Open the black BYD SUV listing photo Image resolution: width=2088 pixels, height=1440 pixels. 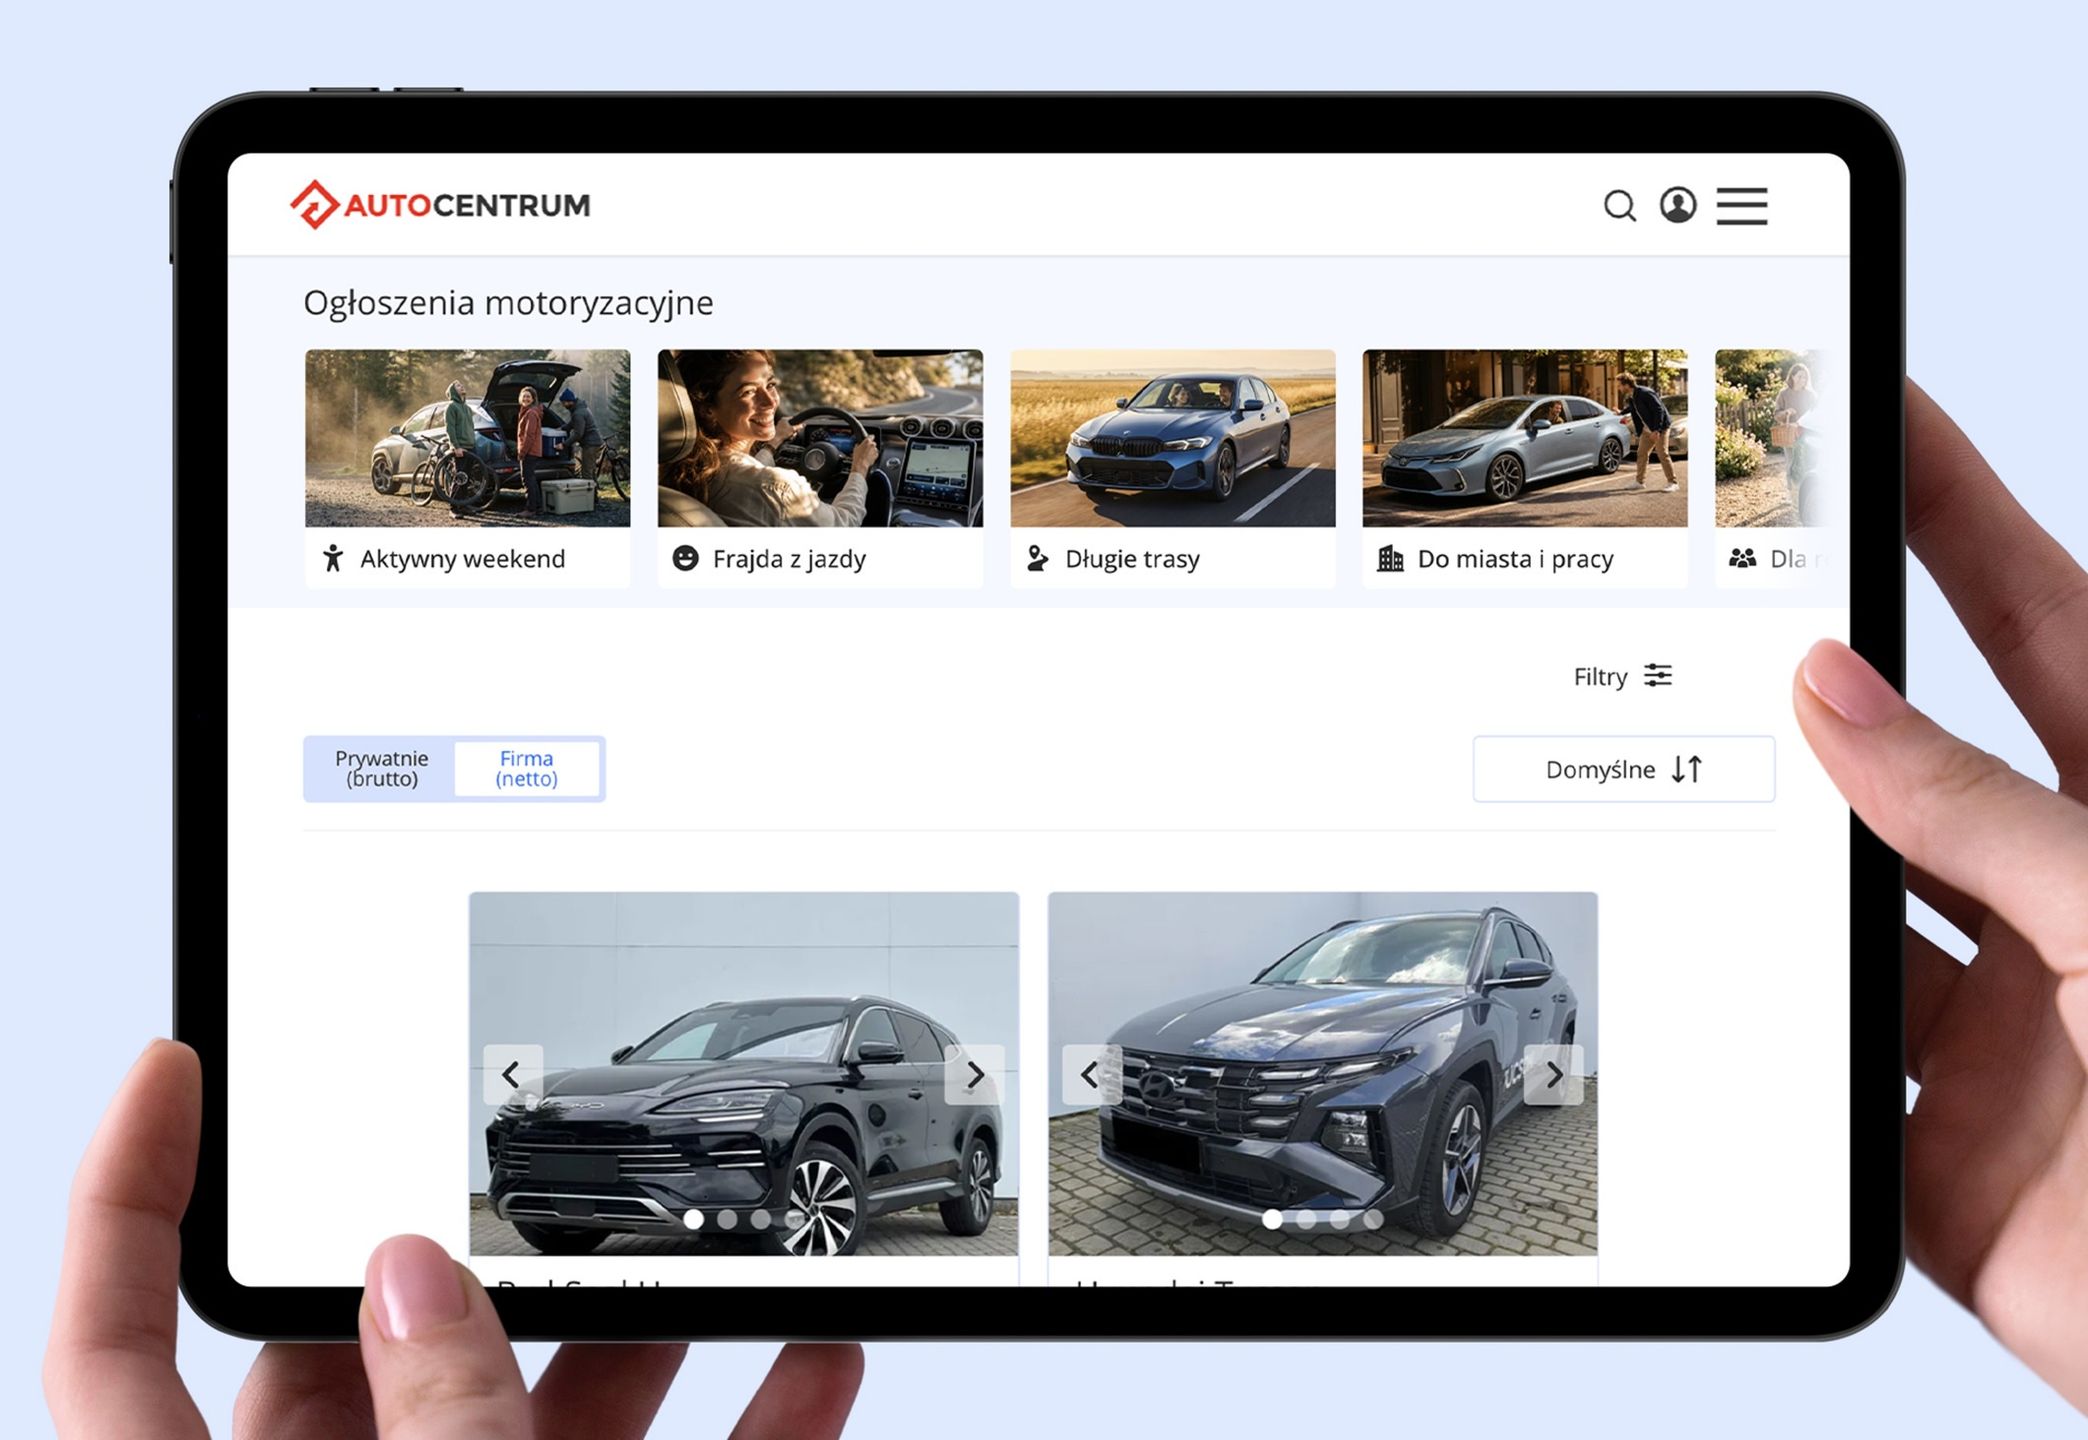744,1073
